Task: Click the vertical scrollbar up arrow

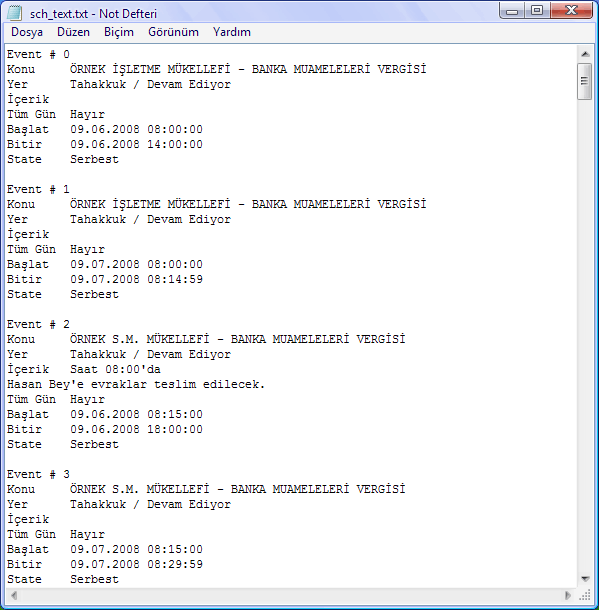Action: pos(585,54)
